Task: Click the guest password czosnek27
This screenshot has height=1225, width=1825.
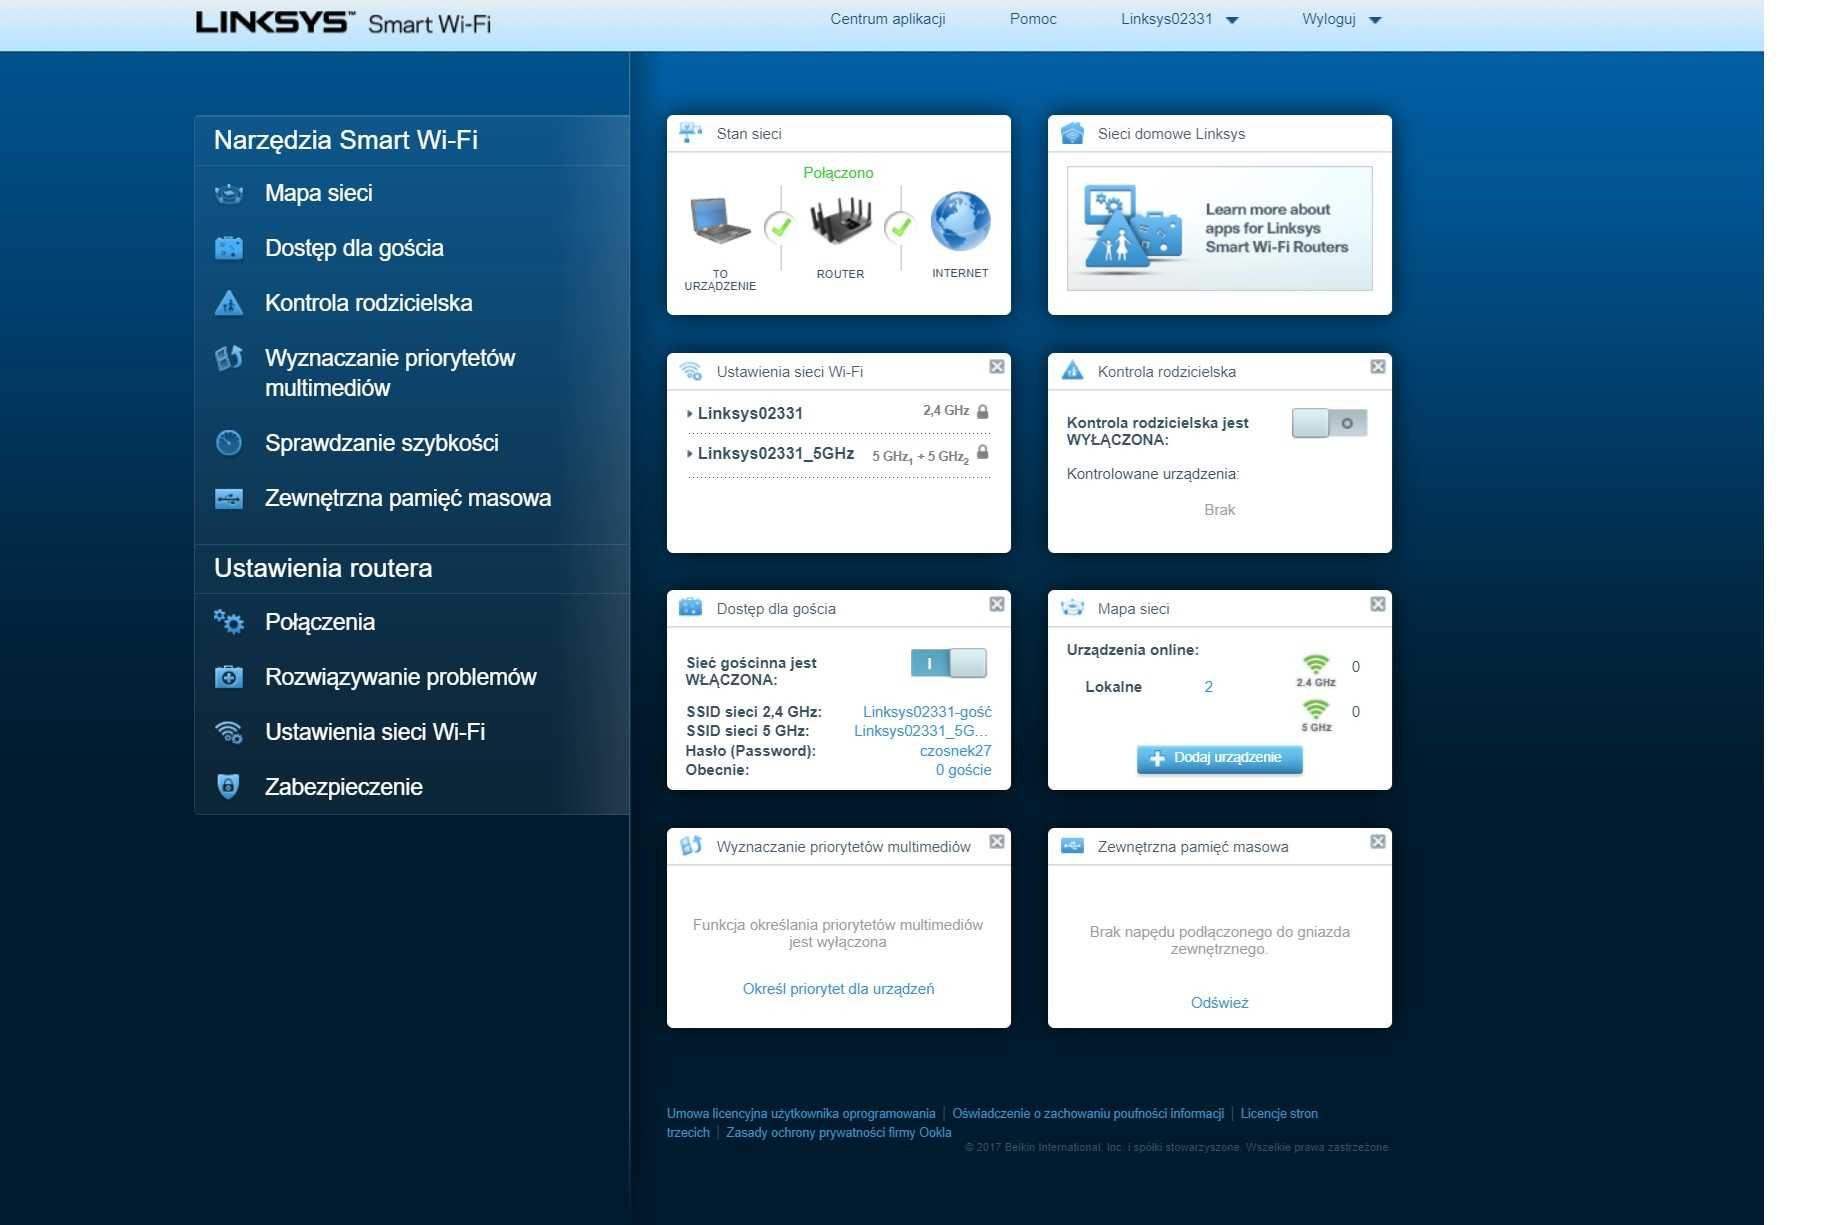Action: pos(955,751)
